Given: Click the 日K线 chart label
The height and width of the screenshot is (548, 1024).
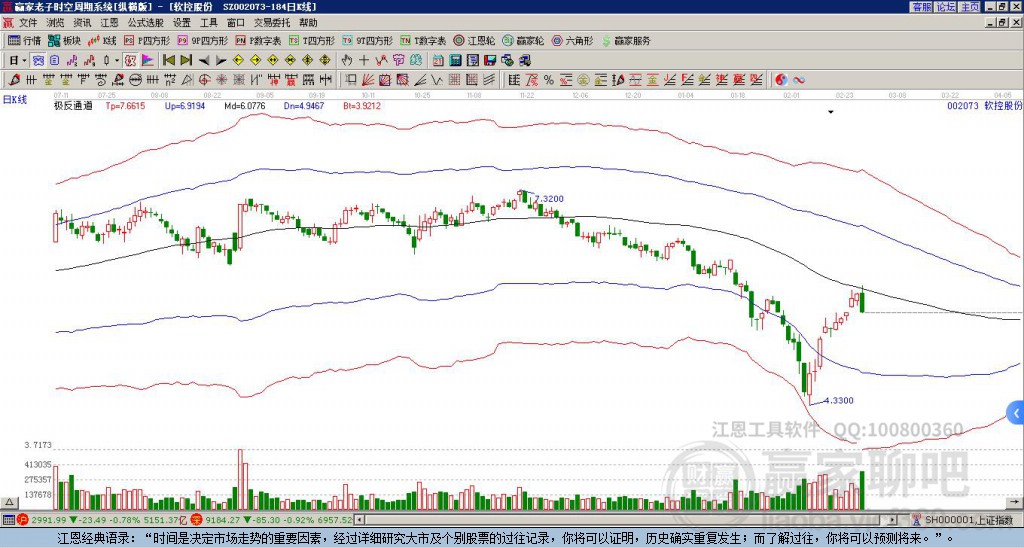Looking at the screenshot, I should 15,100.
